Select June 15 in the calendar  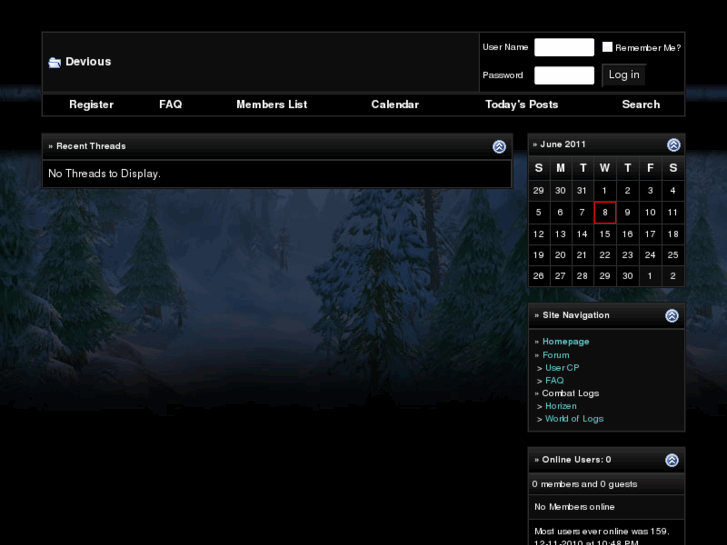coord(605,234)
